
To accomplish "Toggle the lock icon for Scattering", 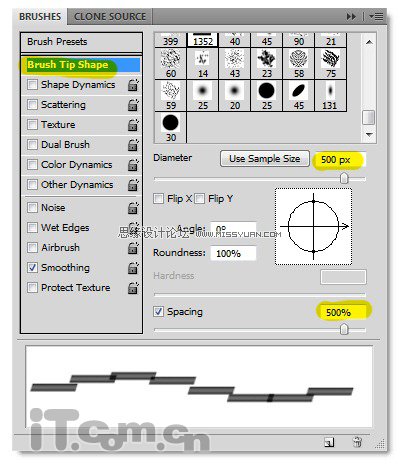I will tap(133, 105).
